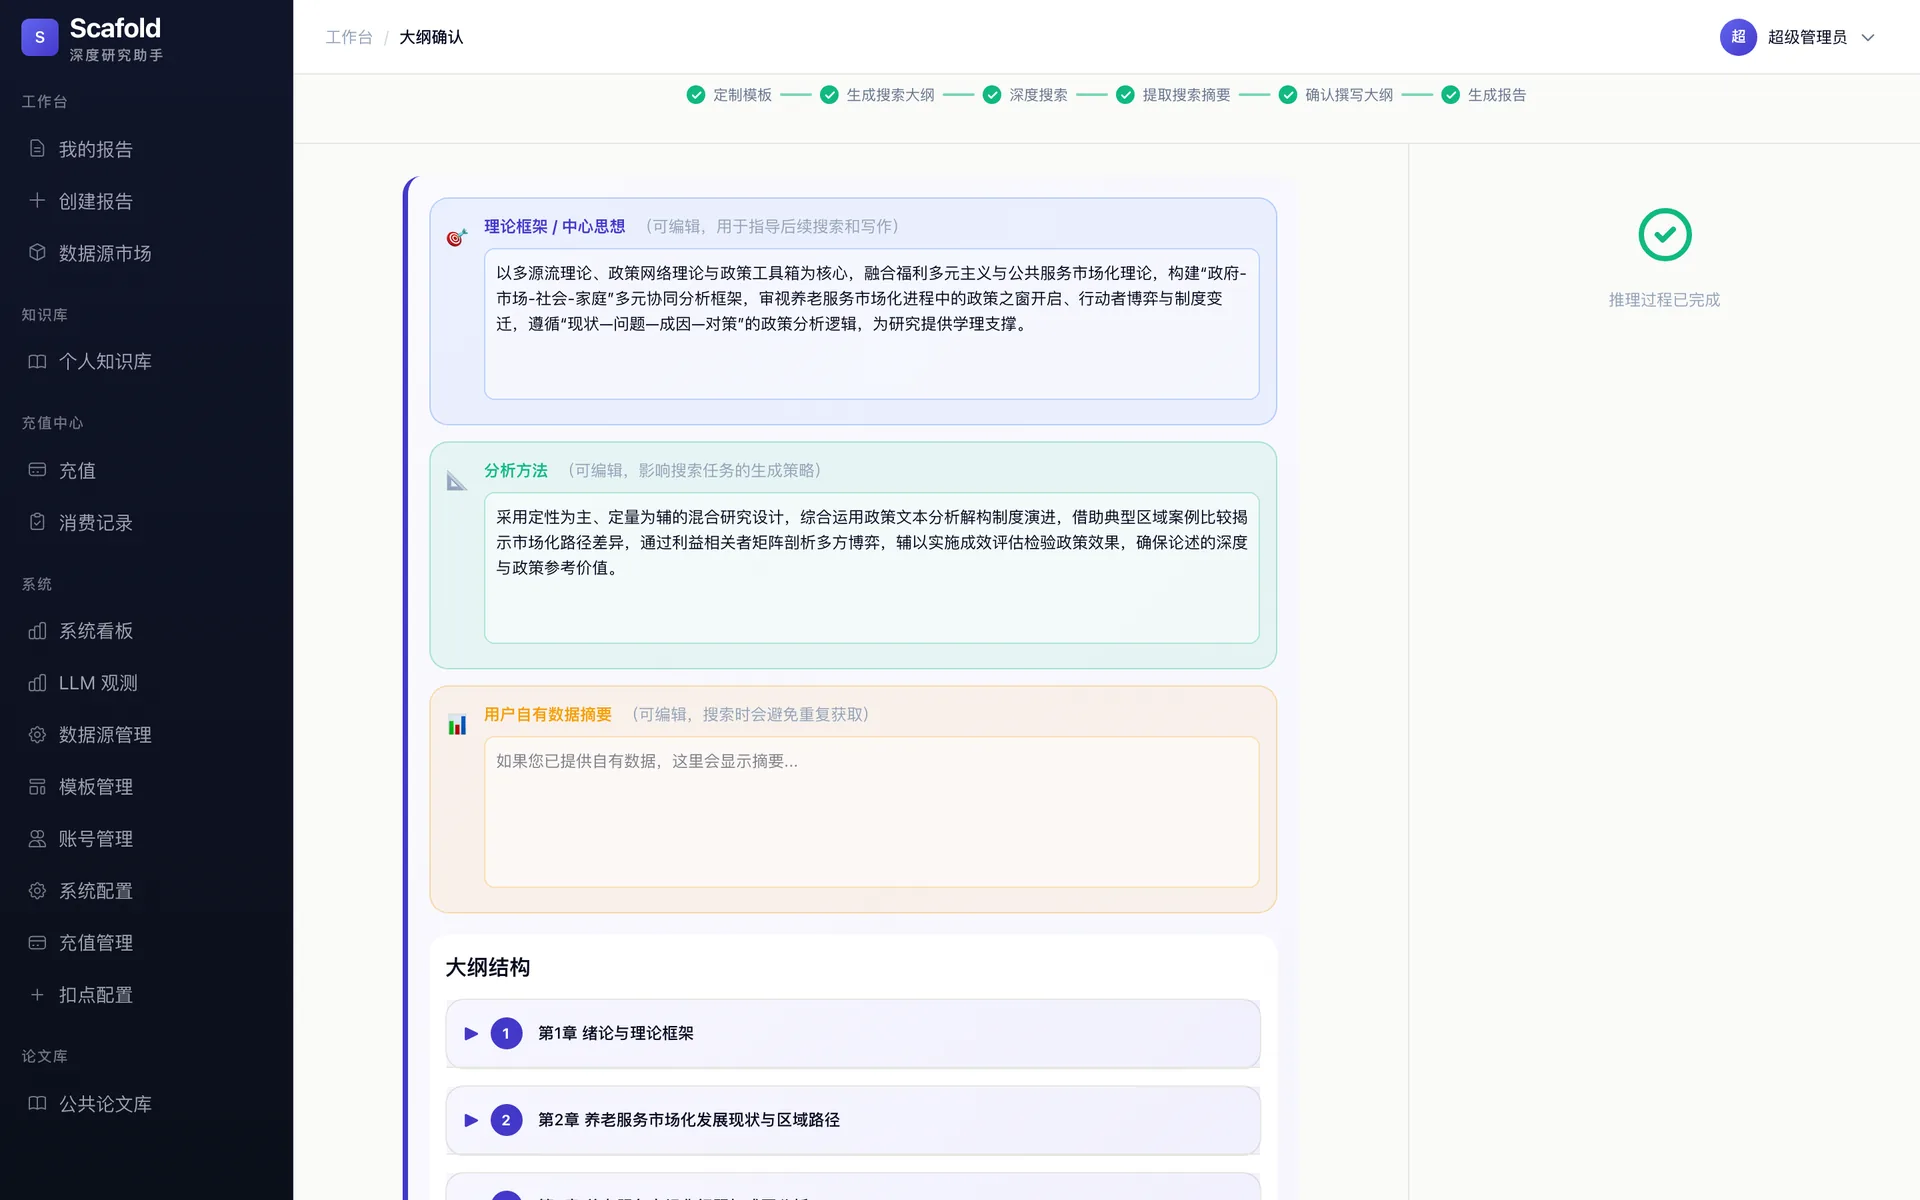Edit the 分析方法 text area

point(872,568)
